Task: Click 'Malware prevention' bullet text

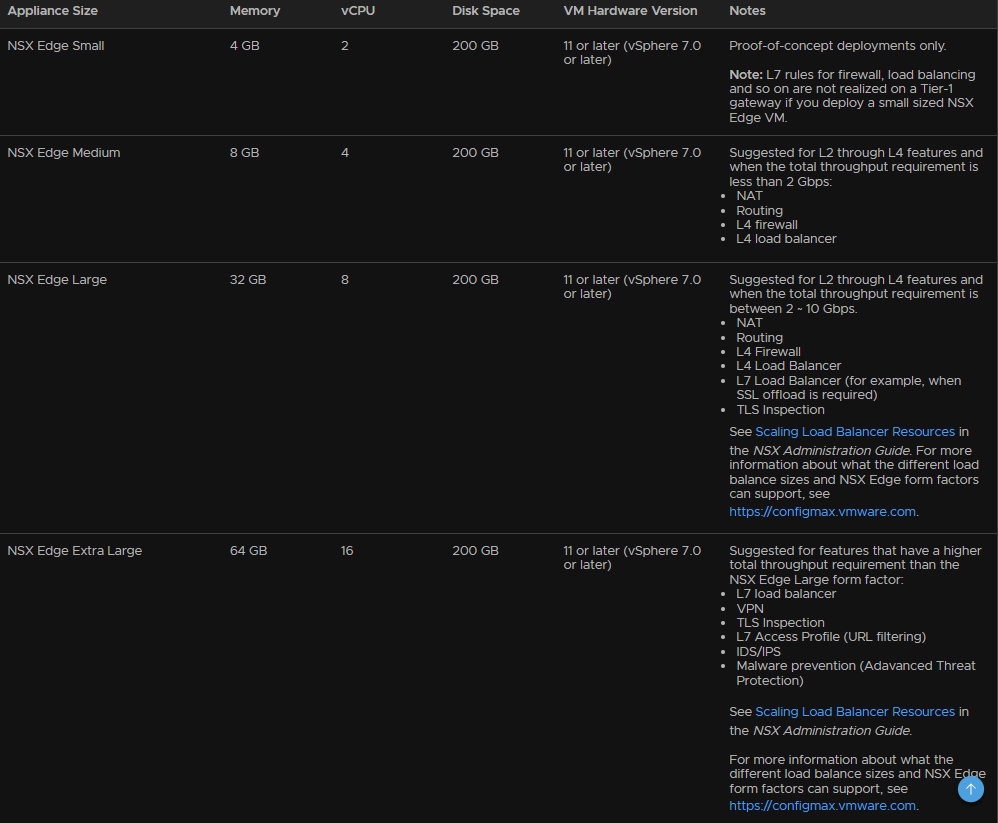Action: point(855,673)
